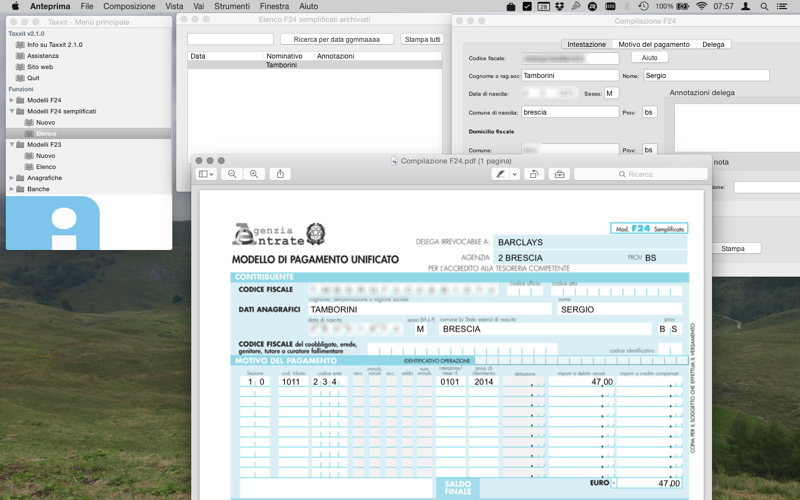The height and width of the screenshot is (500, 800).
Task: Open the Vai menu
Action: pos(198,6)
